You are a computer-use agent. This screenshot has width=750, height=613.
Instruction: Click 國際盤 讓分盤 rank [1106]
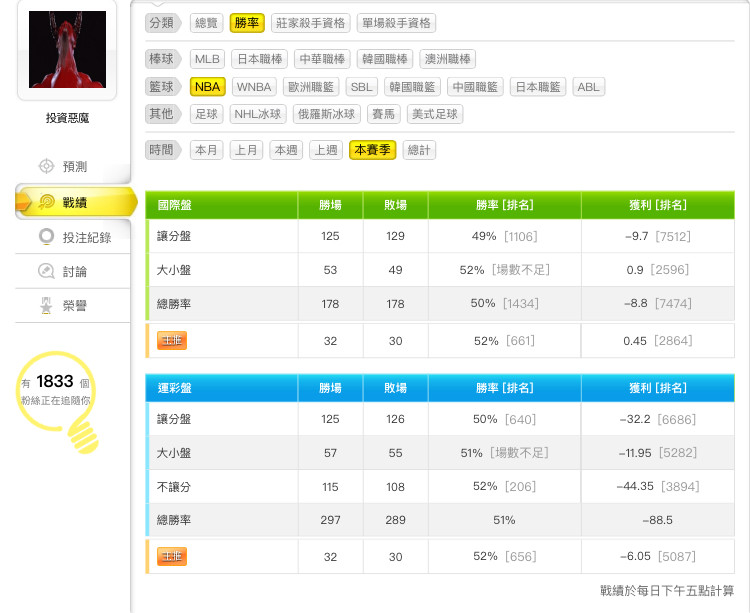[521, 236]
